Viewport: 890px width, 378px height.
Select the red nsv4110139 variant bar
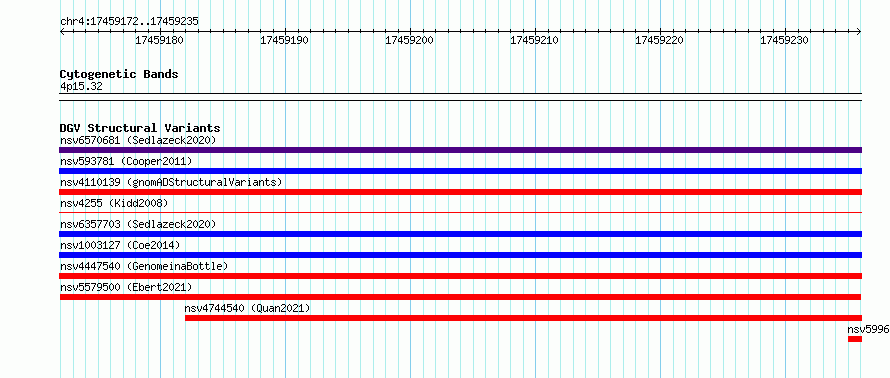(460, 192)
